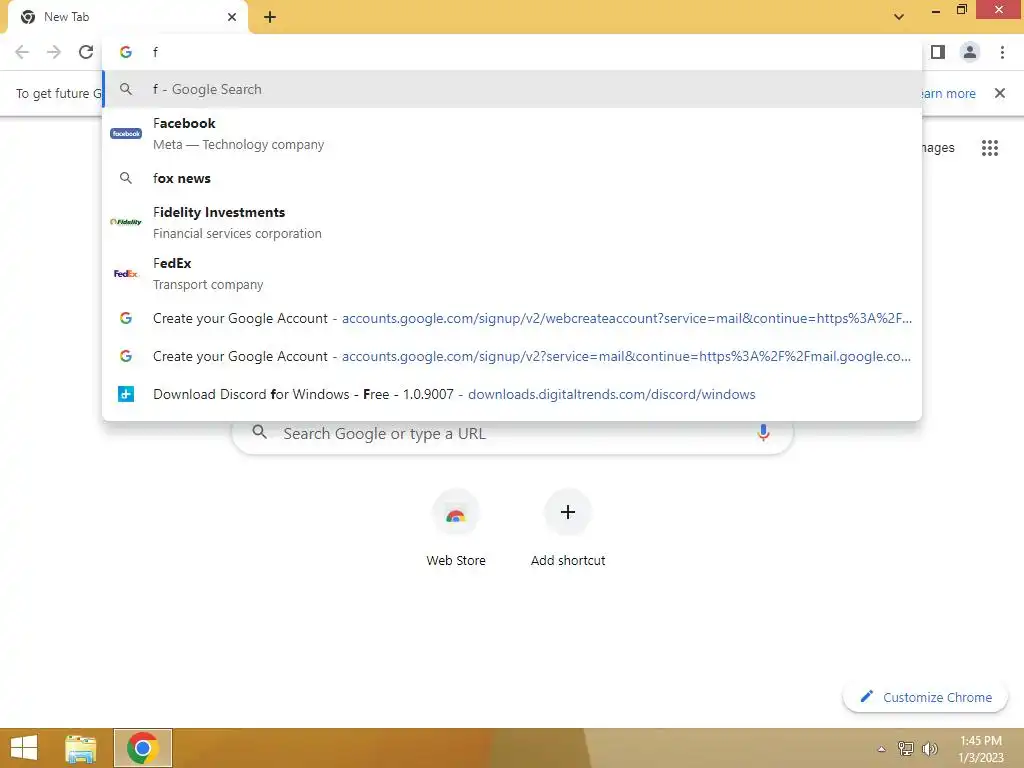This screenshot has height=768, width=1024.
Task: Show hidden tray icons arrow
Action: pyautogui.click(x=881, y=749)
